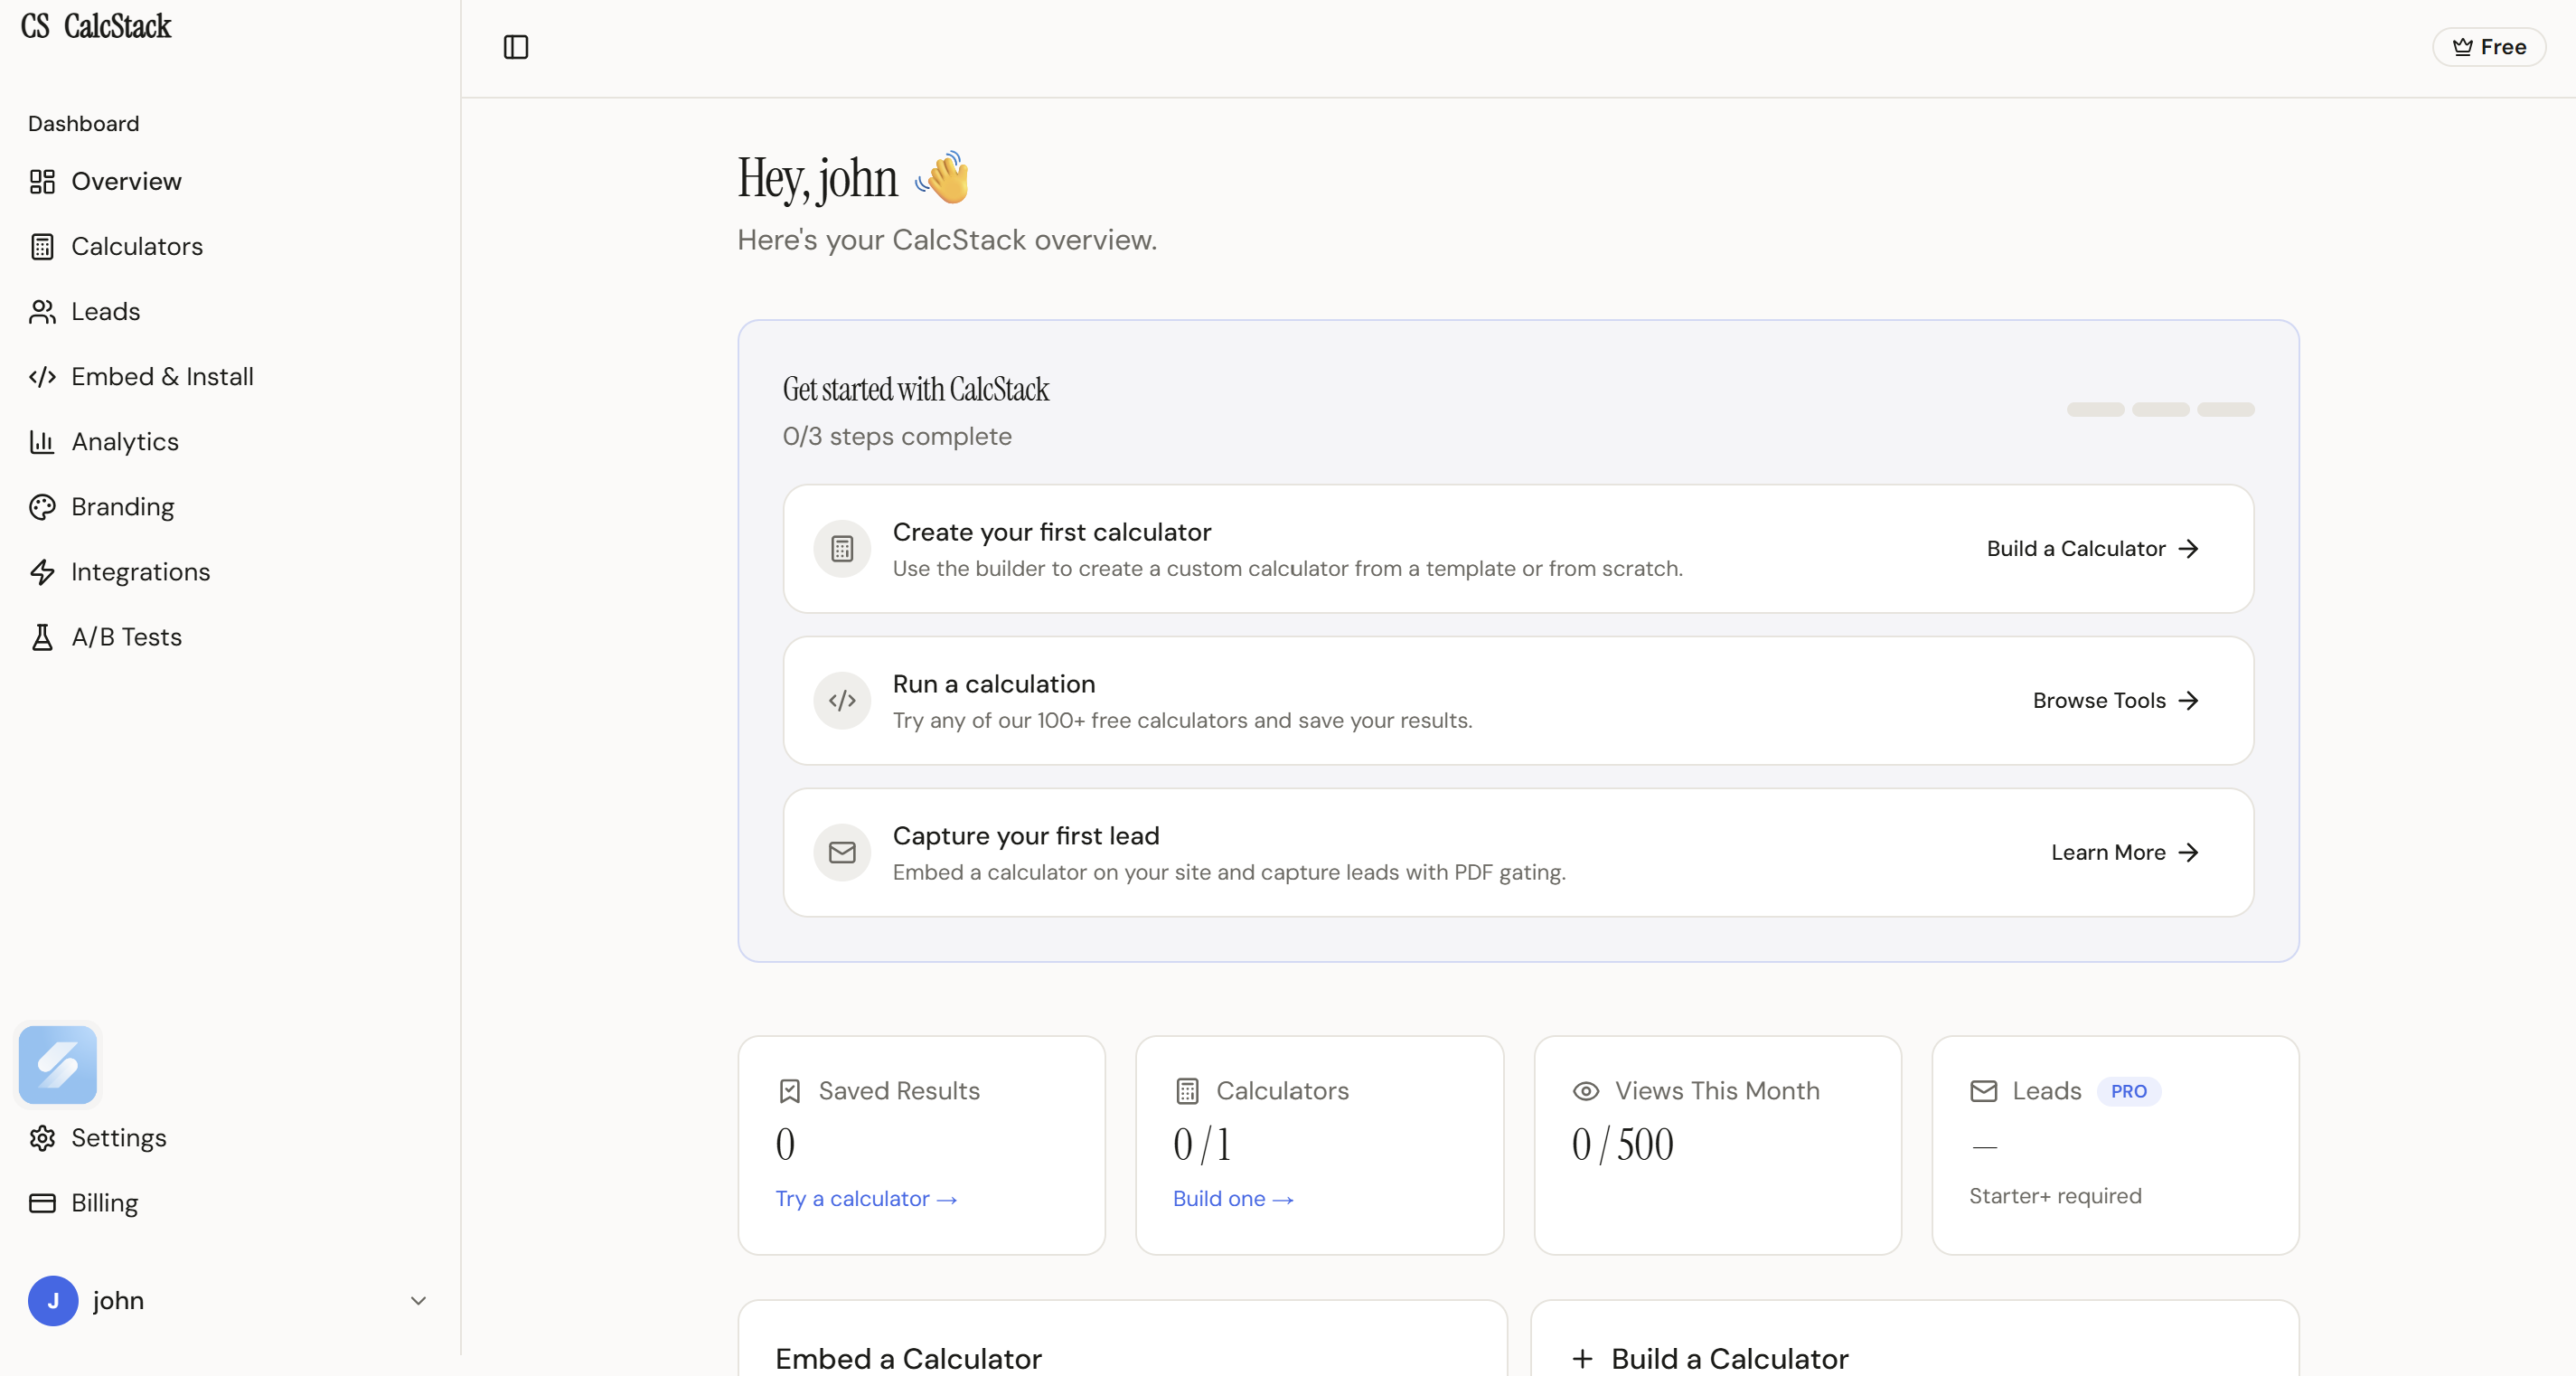
Task: Click the Branding palette icon
Action: [42, 507]
